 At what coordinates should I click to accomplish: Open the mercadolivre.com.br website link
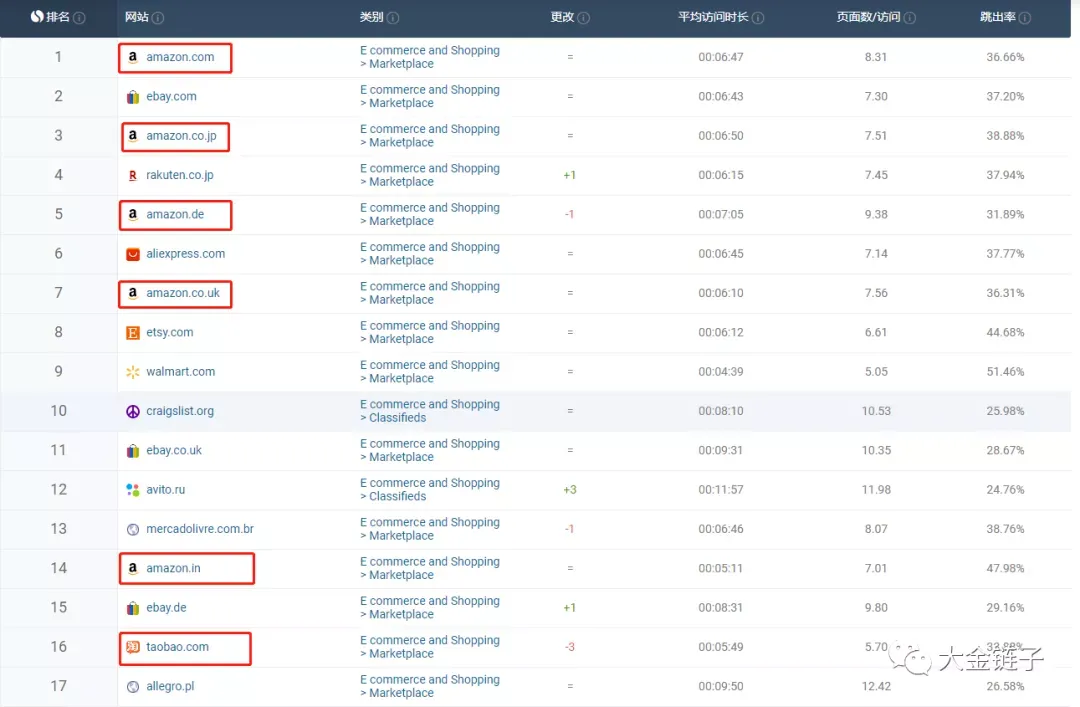pyautogui.click(x=200, y=529)
